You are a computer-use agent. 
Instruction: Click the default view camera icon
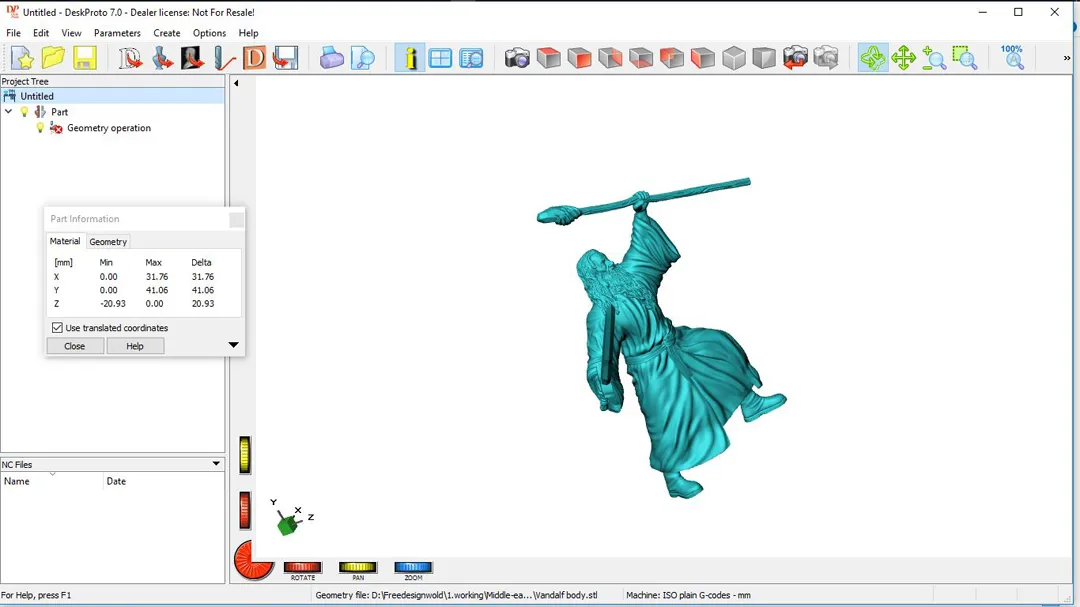pyautogui.click(x=517, y=58)
